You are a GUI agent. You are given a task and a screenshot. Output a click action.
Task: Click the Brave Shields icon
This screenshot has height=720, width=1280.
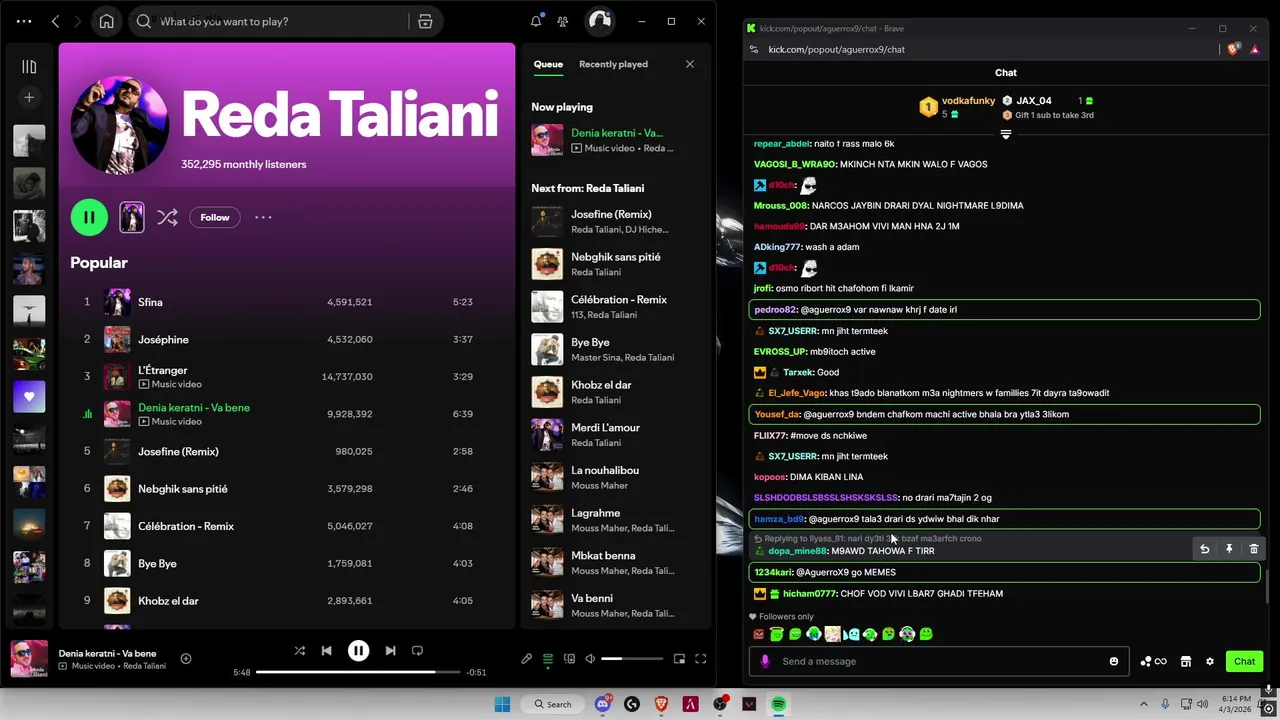(x=1234, y=49)
